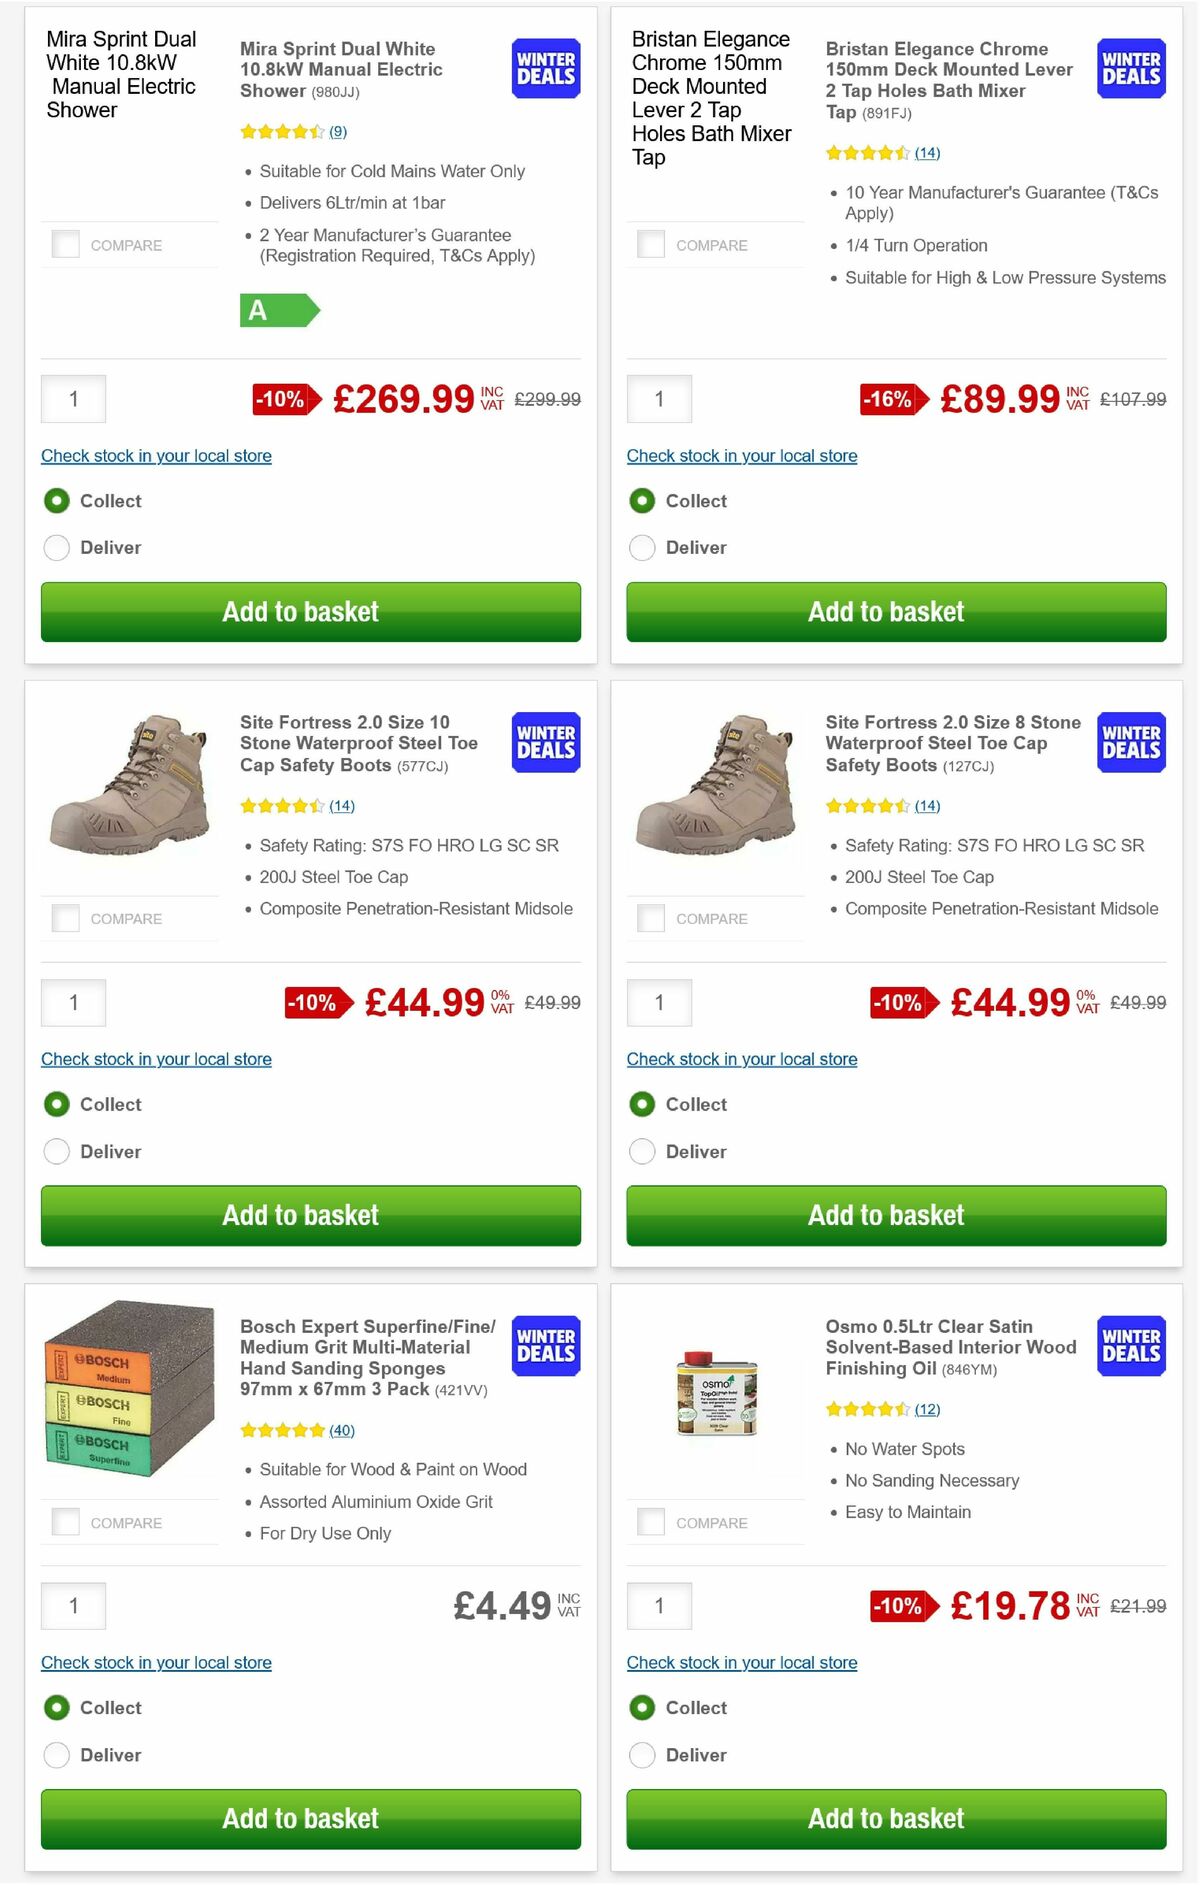Click the Winter Deals badge on size 10 boots
1200x1885 pixels.
pos(545,742)
